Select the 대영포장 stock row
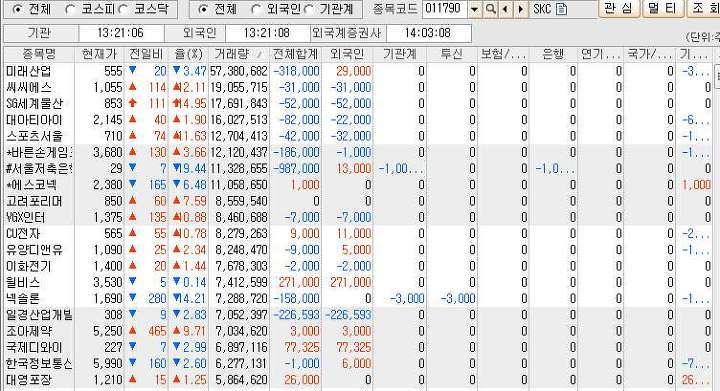 (x=358, y=380)
